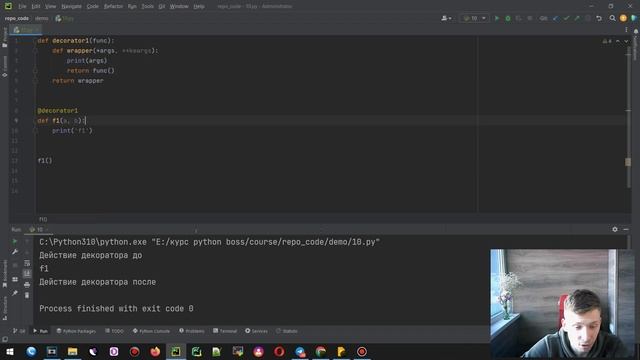Click the green Run button in top toolbar

click(497, 18)
